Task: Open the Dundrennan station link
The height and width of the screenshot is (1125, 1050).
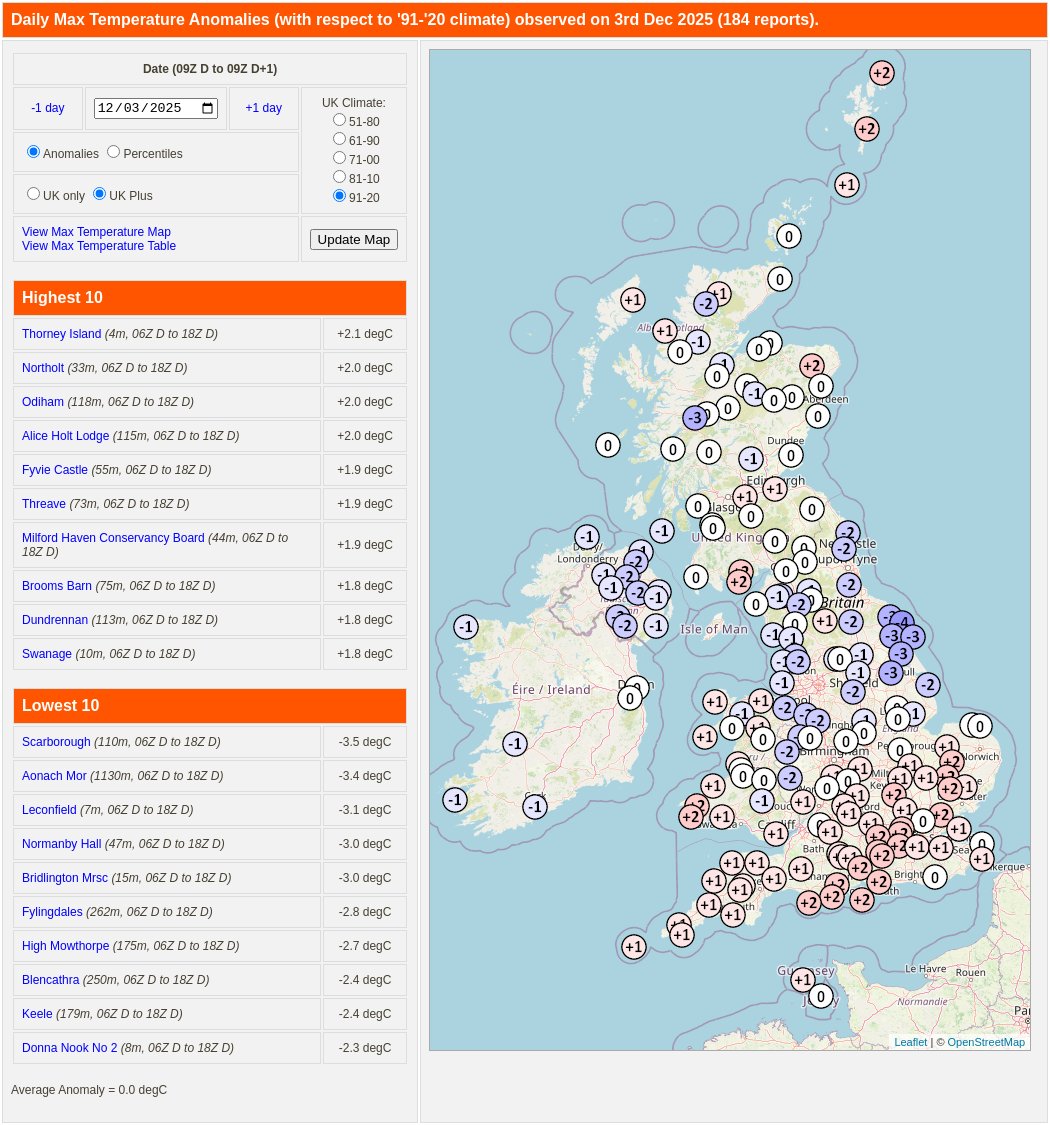Action: tap(55, 620)
